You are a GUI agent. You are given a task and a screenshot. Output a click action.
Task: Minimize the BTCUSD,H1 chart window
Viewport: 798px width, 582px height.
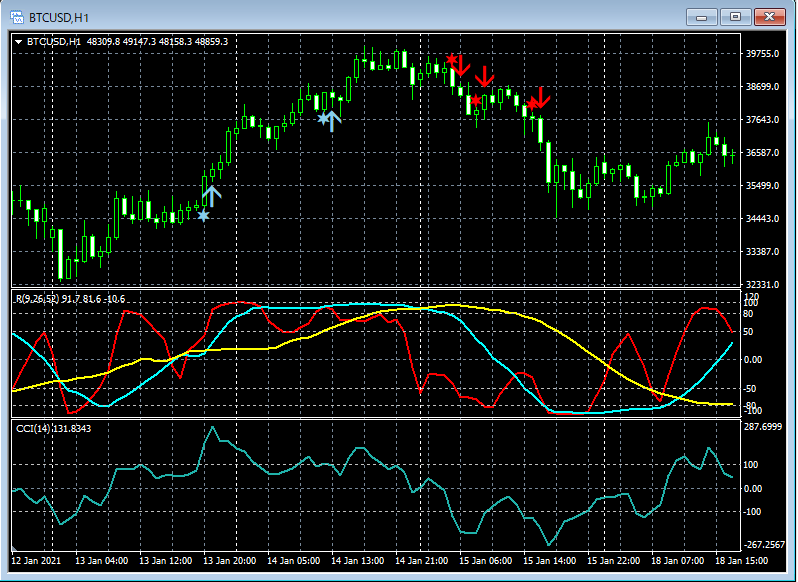(x=704, y=17)
